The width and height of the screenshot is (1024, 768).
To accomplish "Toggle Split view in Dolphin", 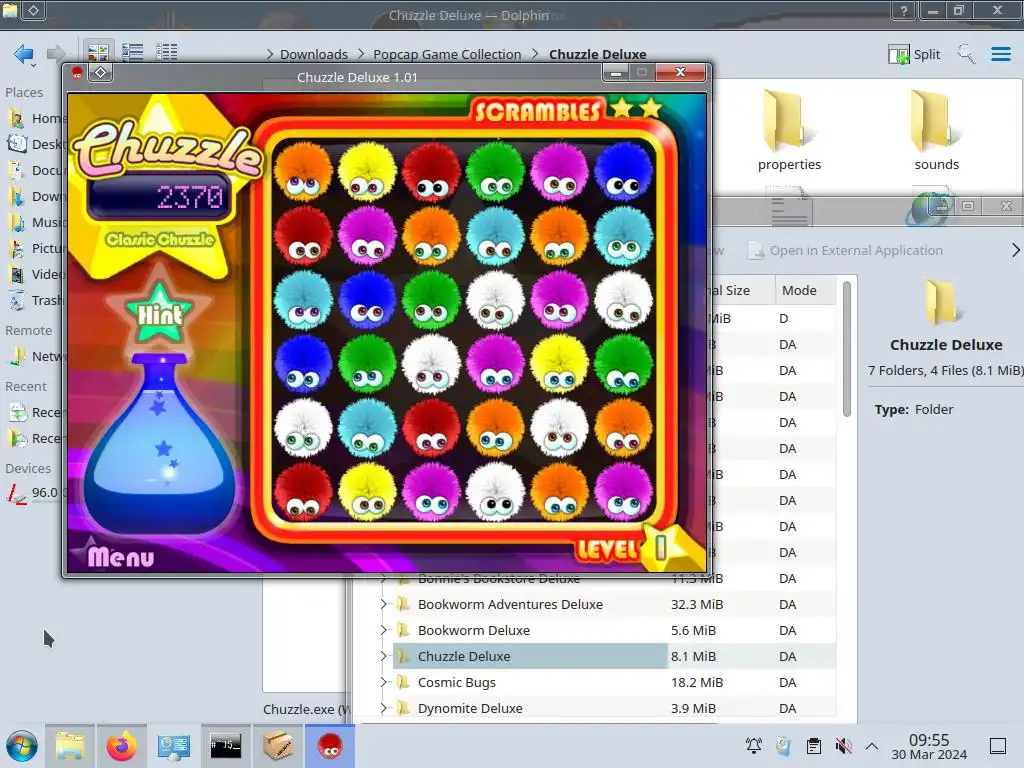I will click(x=914, y=54).
